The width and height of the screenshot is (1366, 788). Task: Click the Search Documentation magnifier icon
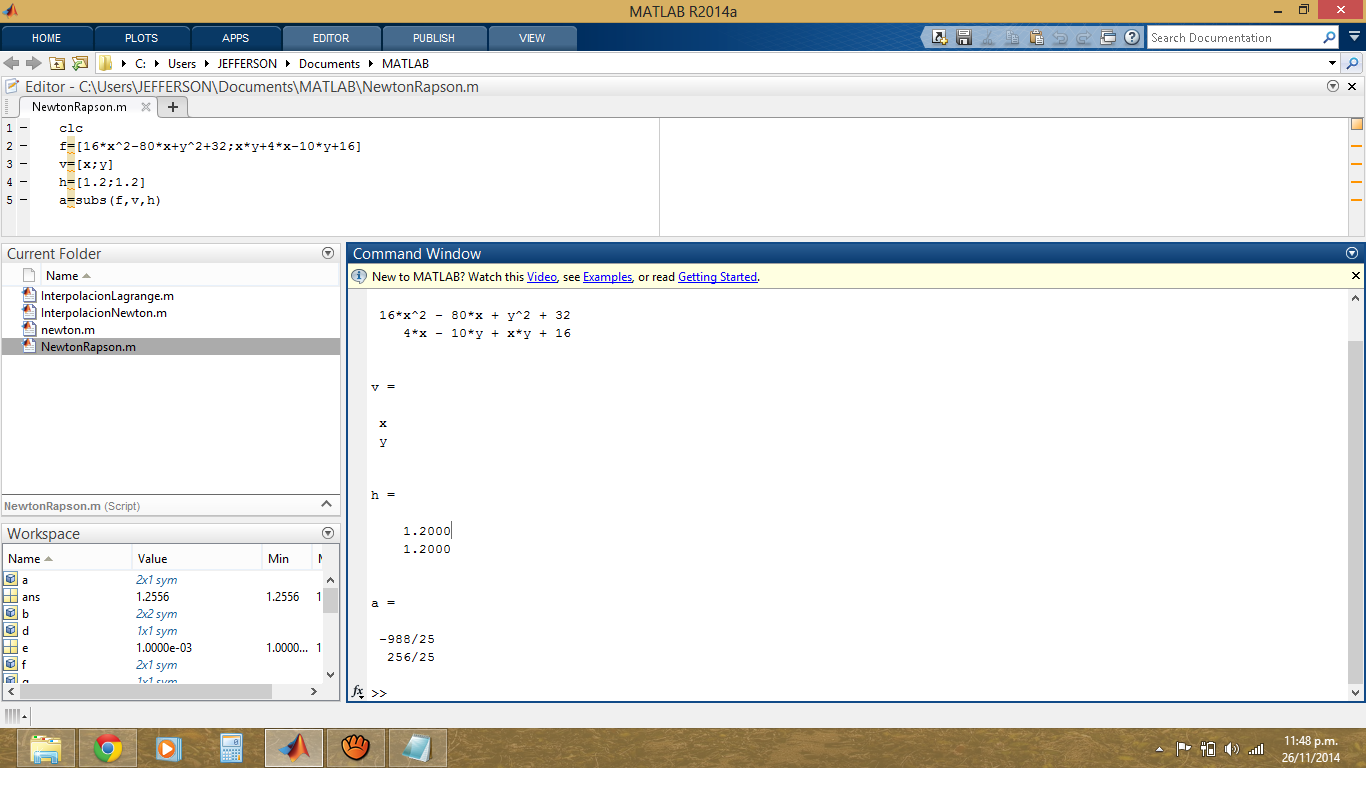(x=1329, y=38)
